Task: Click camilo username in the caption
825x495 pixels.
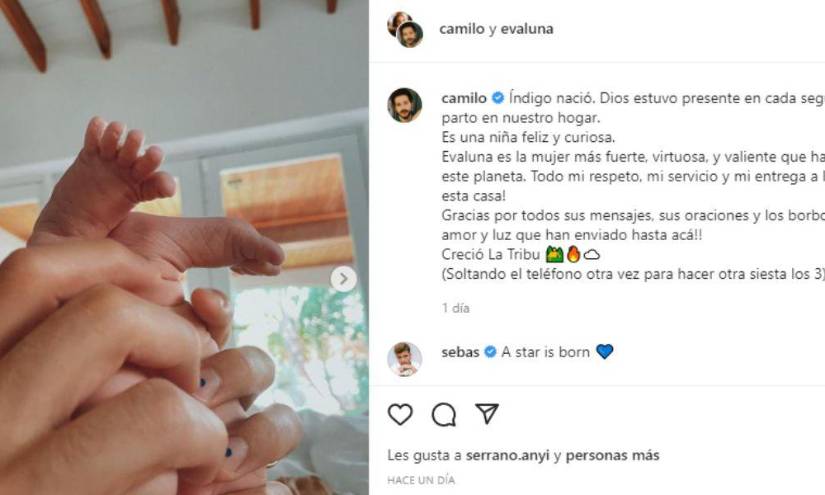Action: point(464,98)
